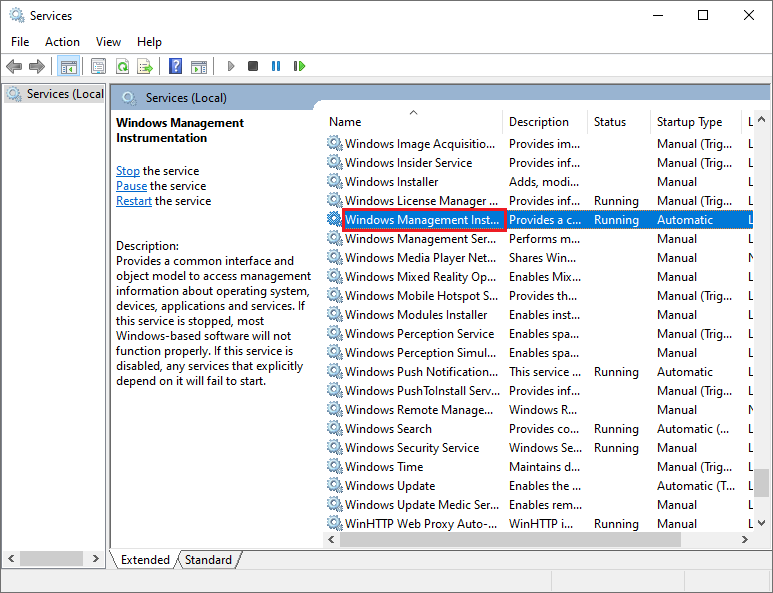Select Windows Push Notification... service
This screenshot has height=593, width=773.
click(x=422, y=372)
